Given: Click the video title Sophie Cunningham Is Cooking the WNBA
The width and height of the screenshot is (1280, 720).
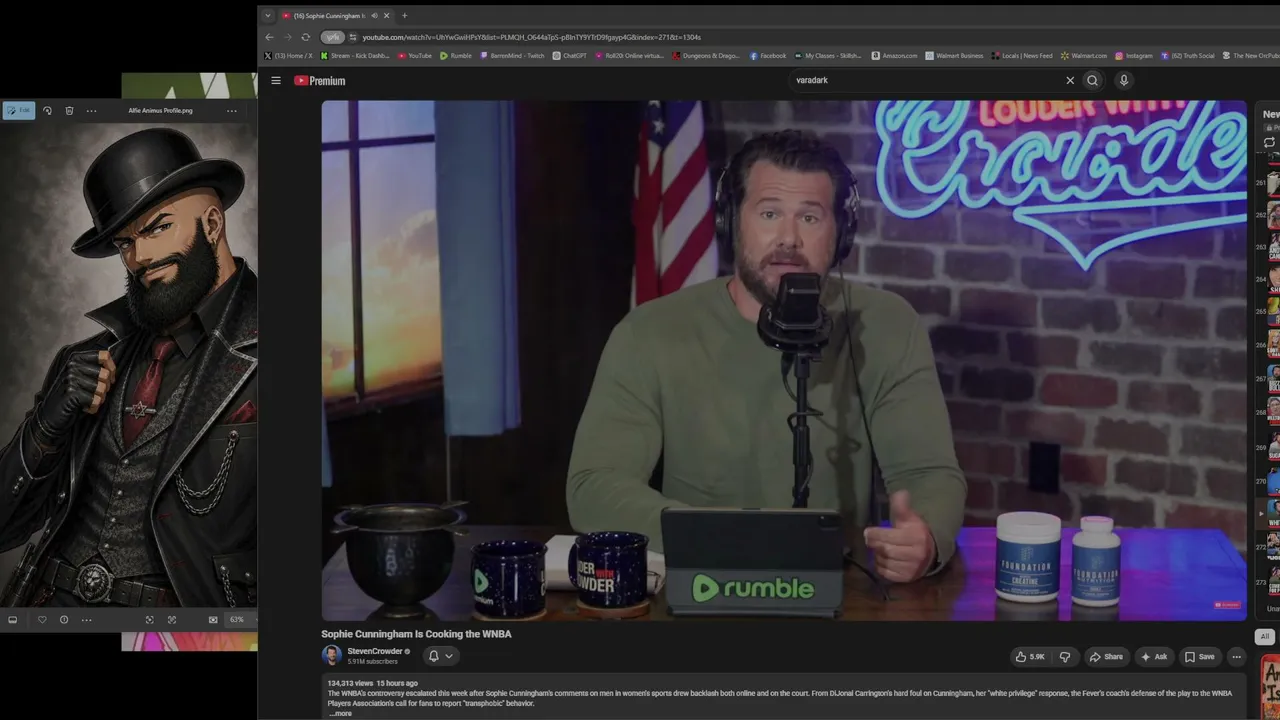Looking at the screenshot, I should [416, 634].
